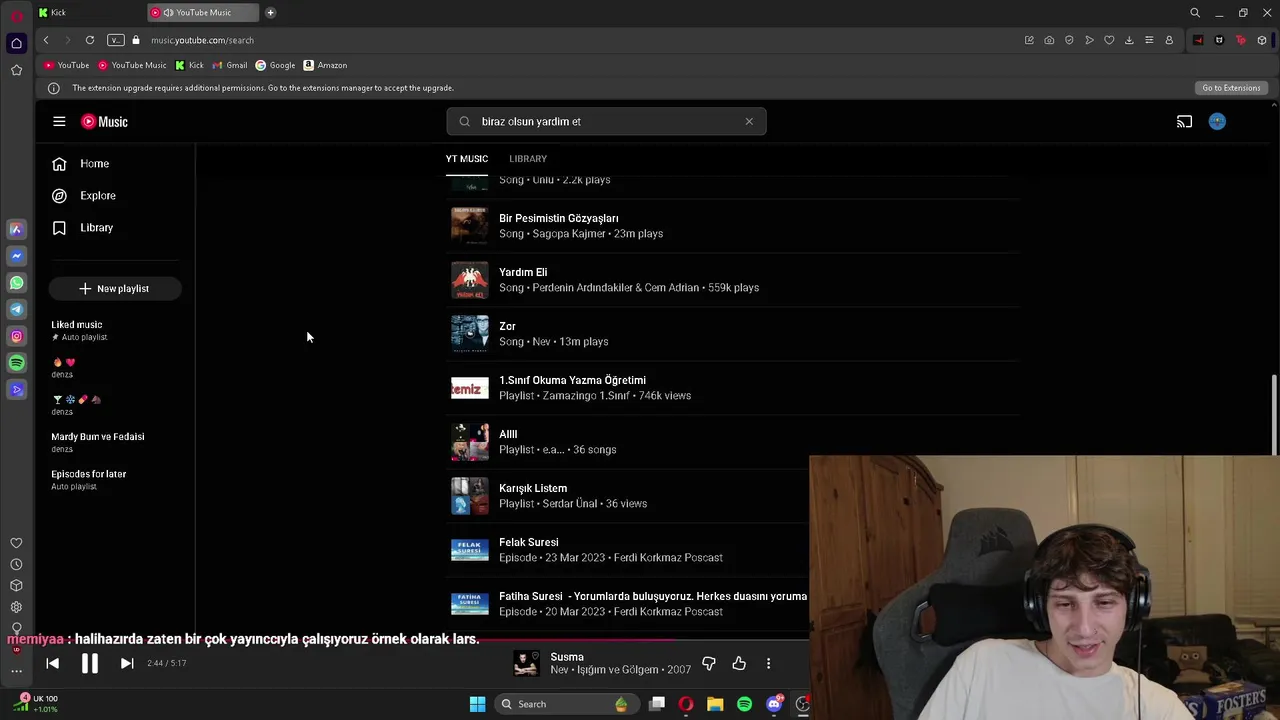Switch to YT MUSIC results tab

466,158
